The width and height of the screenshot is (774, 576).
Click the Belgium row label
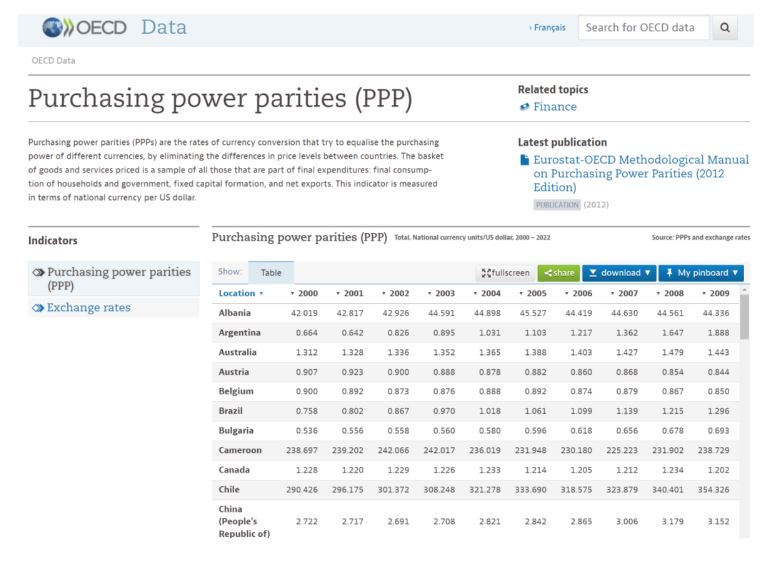(236, 391)
